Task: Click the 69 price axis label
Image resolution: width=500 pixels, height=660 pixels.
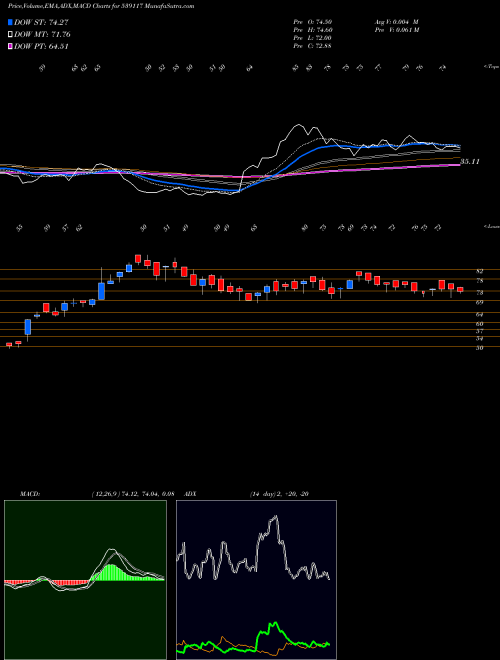Action: coord(479,302)
